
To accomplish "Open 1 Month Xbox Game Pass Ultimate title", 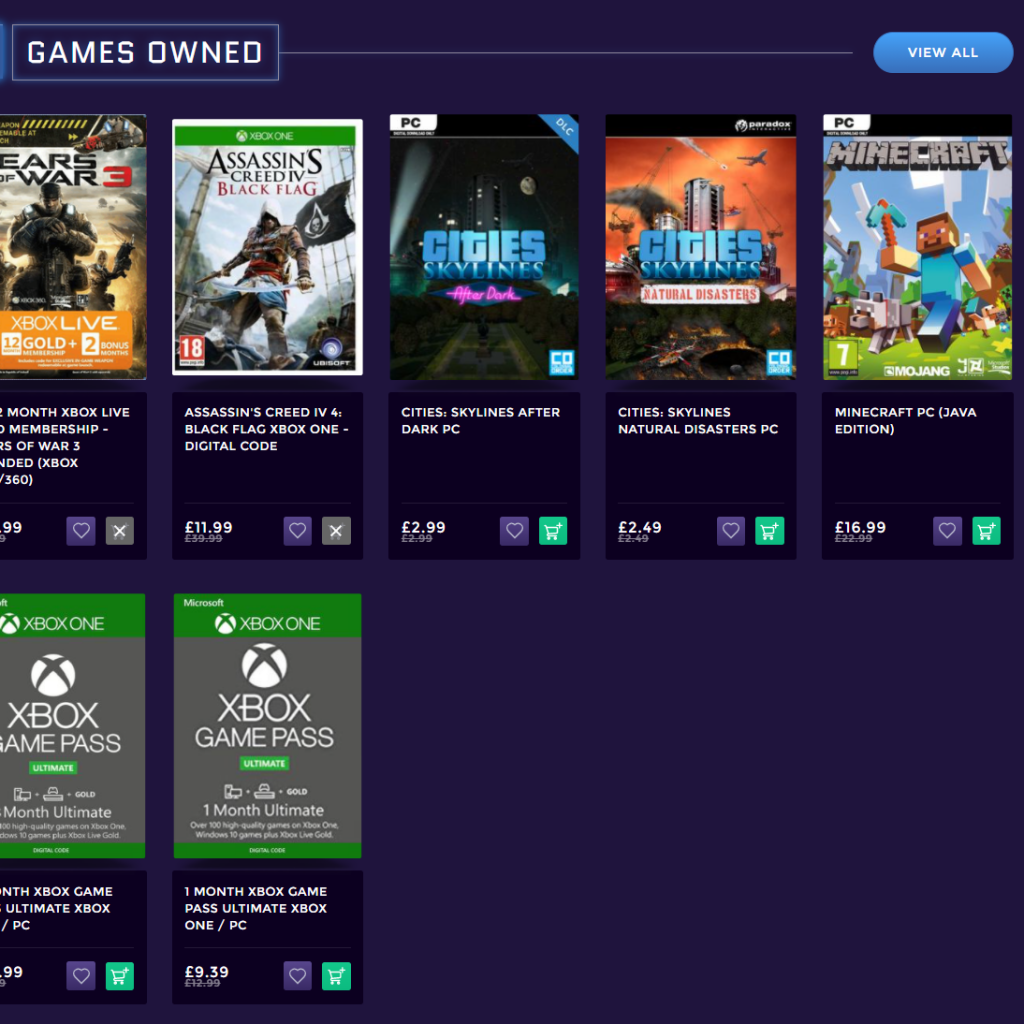I will click(255, 908).
